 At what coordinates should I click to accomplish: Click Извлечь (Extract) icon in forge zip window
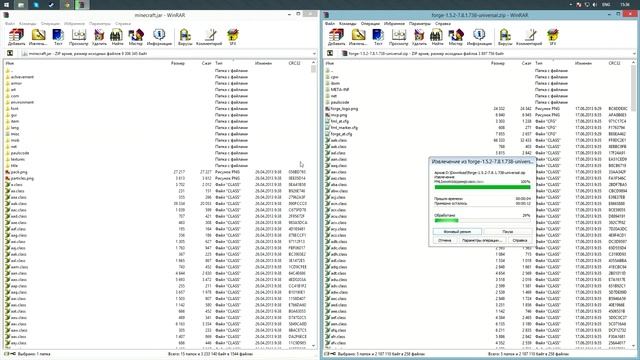[x=358, y=37]
